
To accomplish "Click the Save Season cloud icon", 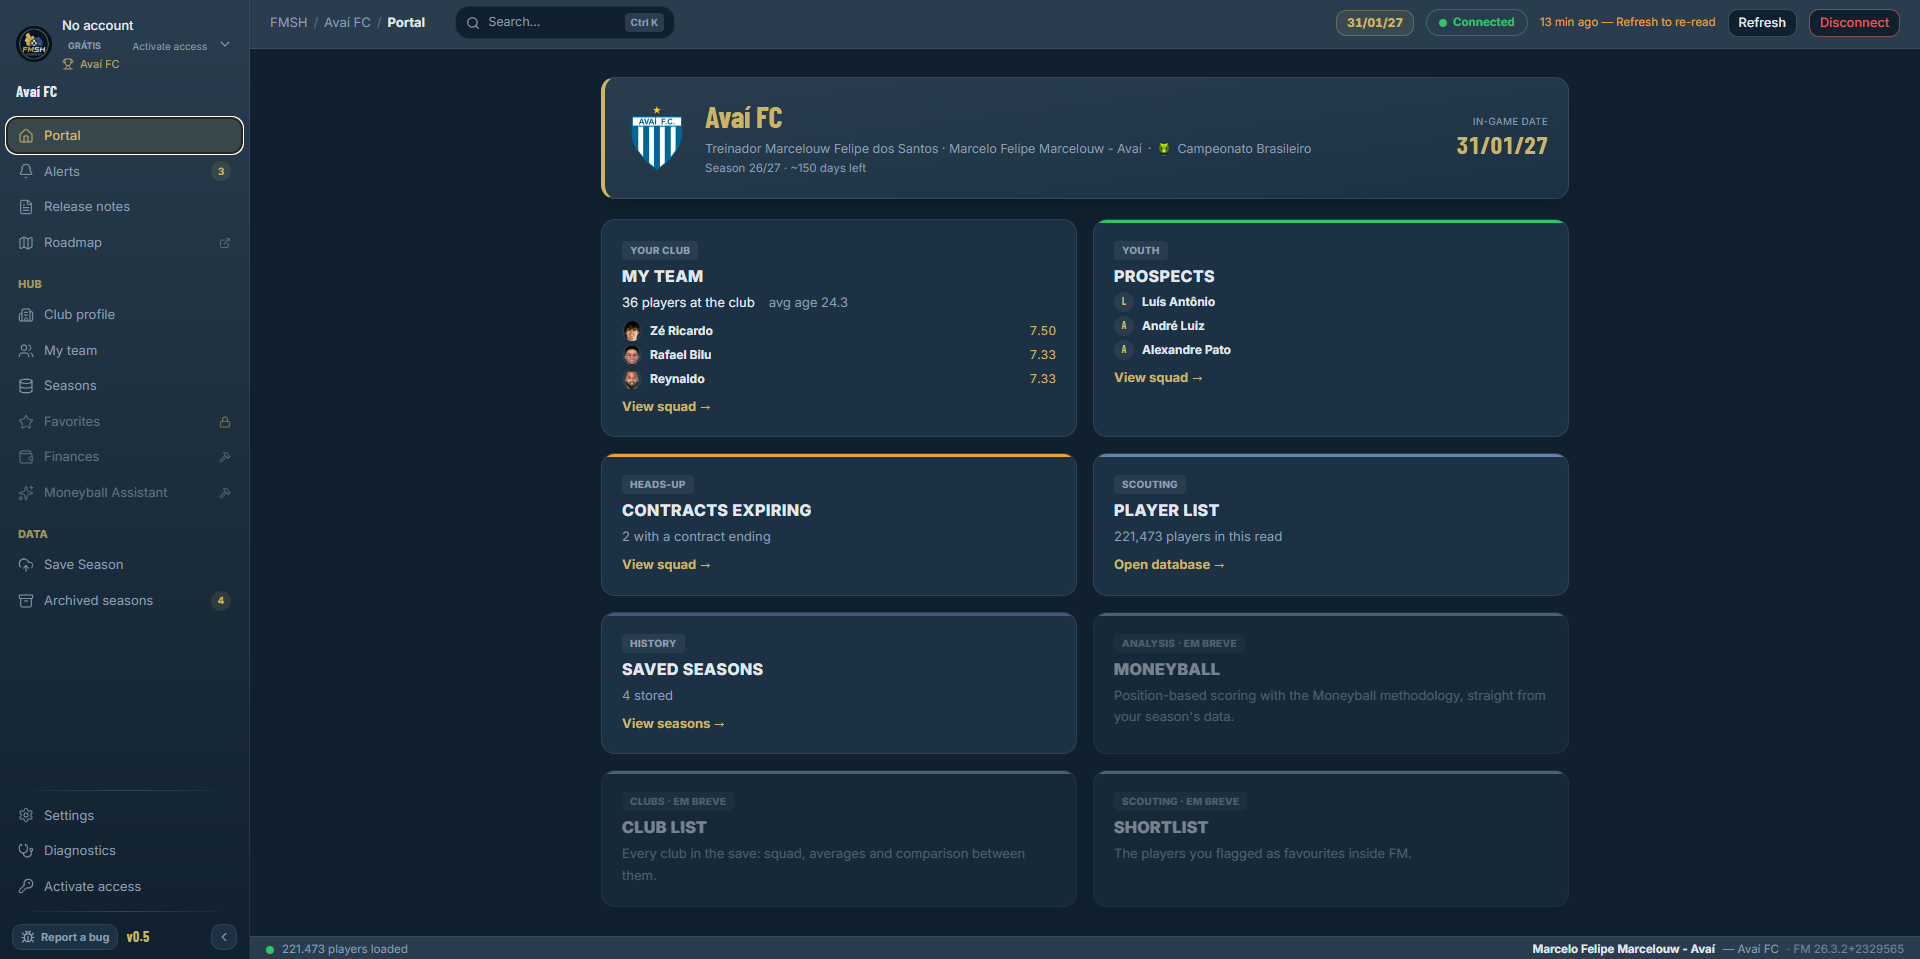I will [26, 565].
